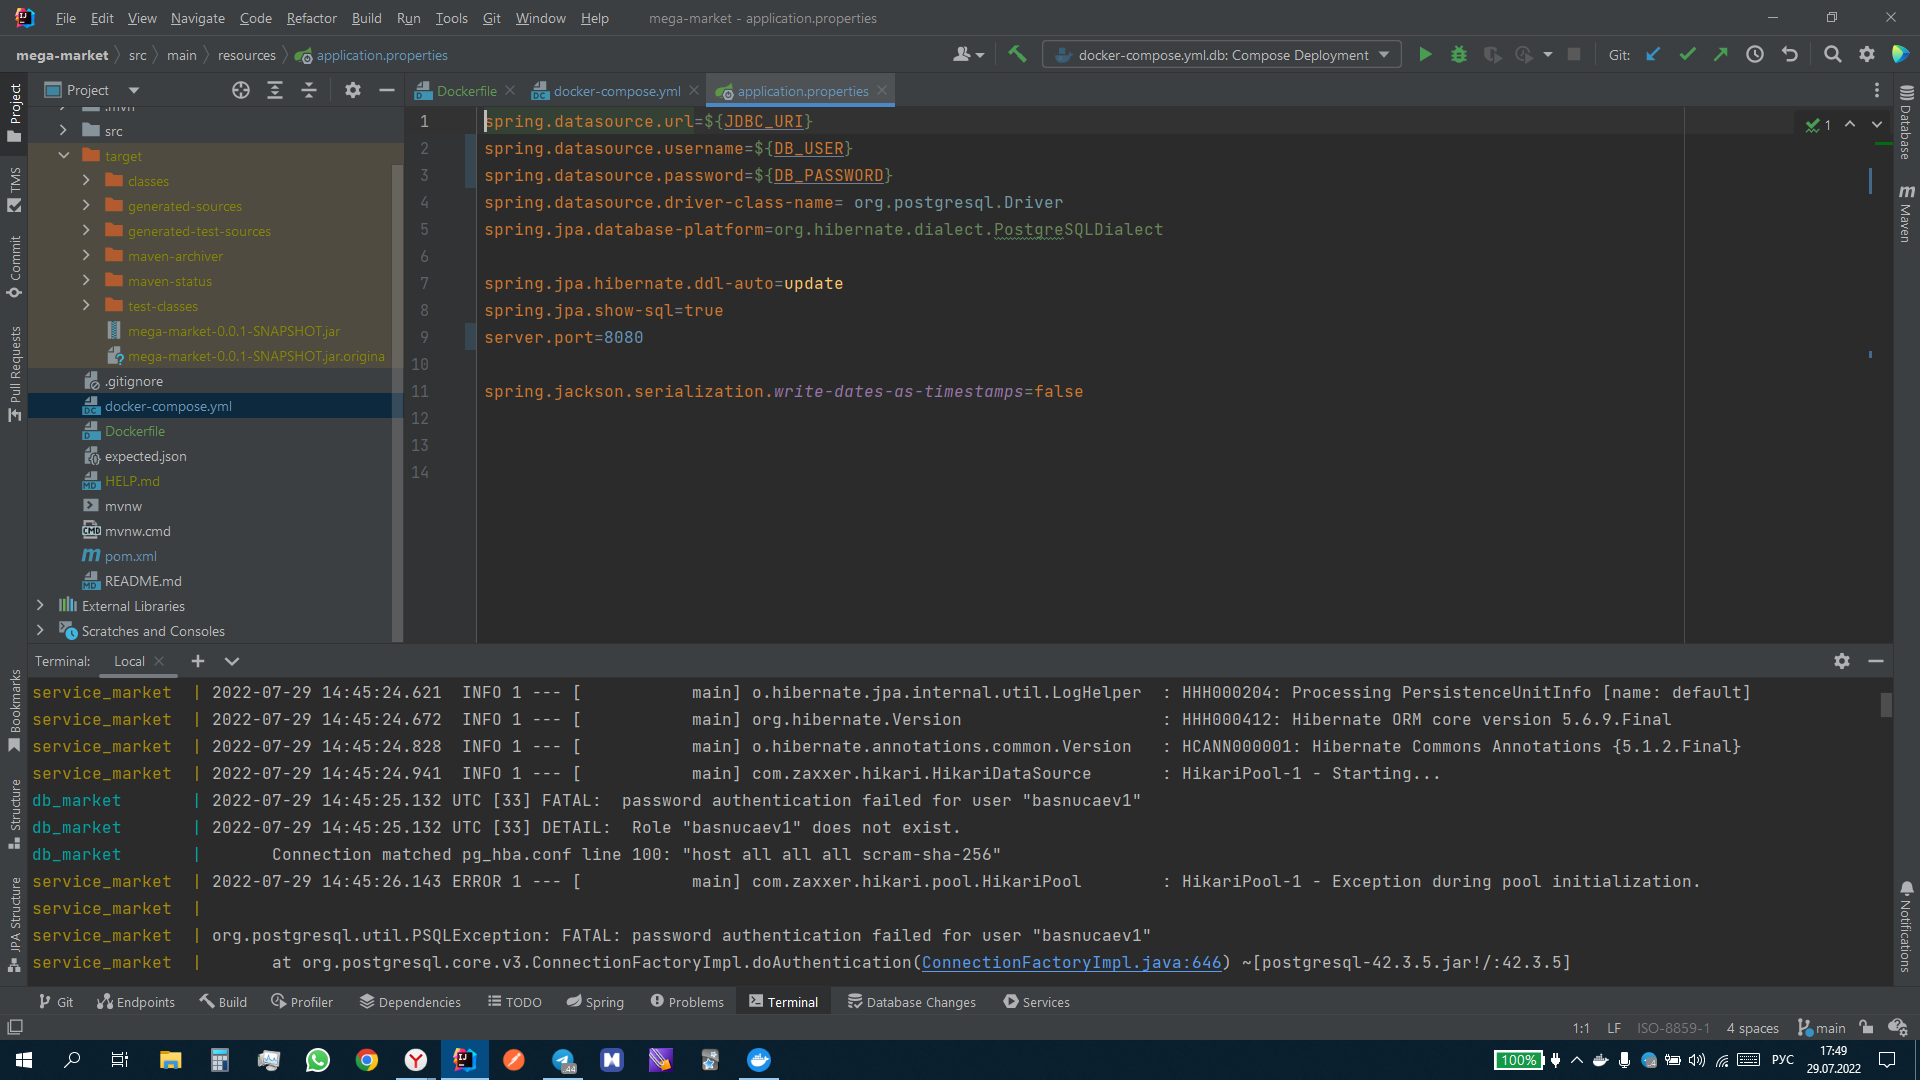Start debugging with the bug icon
The image size is (1920, 1080).
pyautogui.click(x=1459, y=55)
